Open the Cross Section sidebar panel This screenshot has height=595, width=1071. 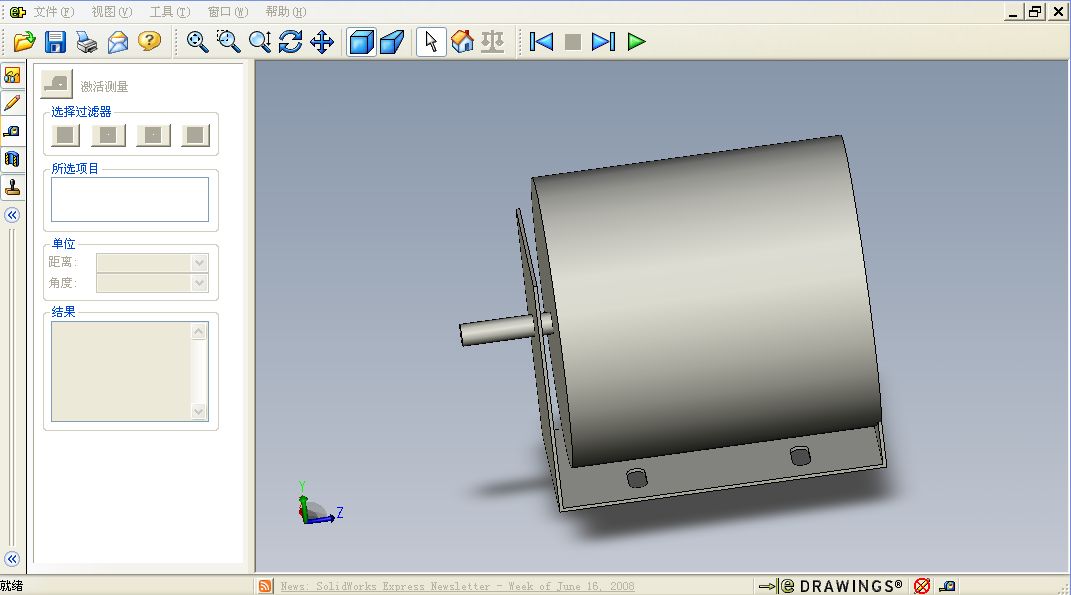[12, 159]
